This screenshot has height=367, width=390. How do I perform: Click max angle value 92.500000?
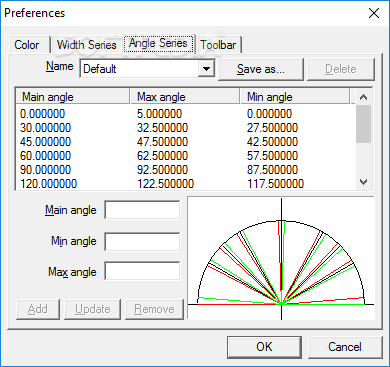click(x=162, y=170)
